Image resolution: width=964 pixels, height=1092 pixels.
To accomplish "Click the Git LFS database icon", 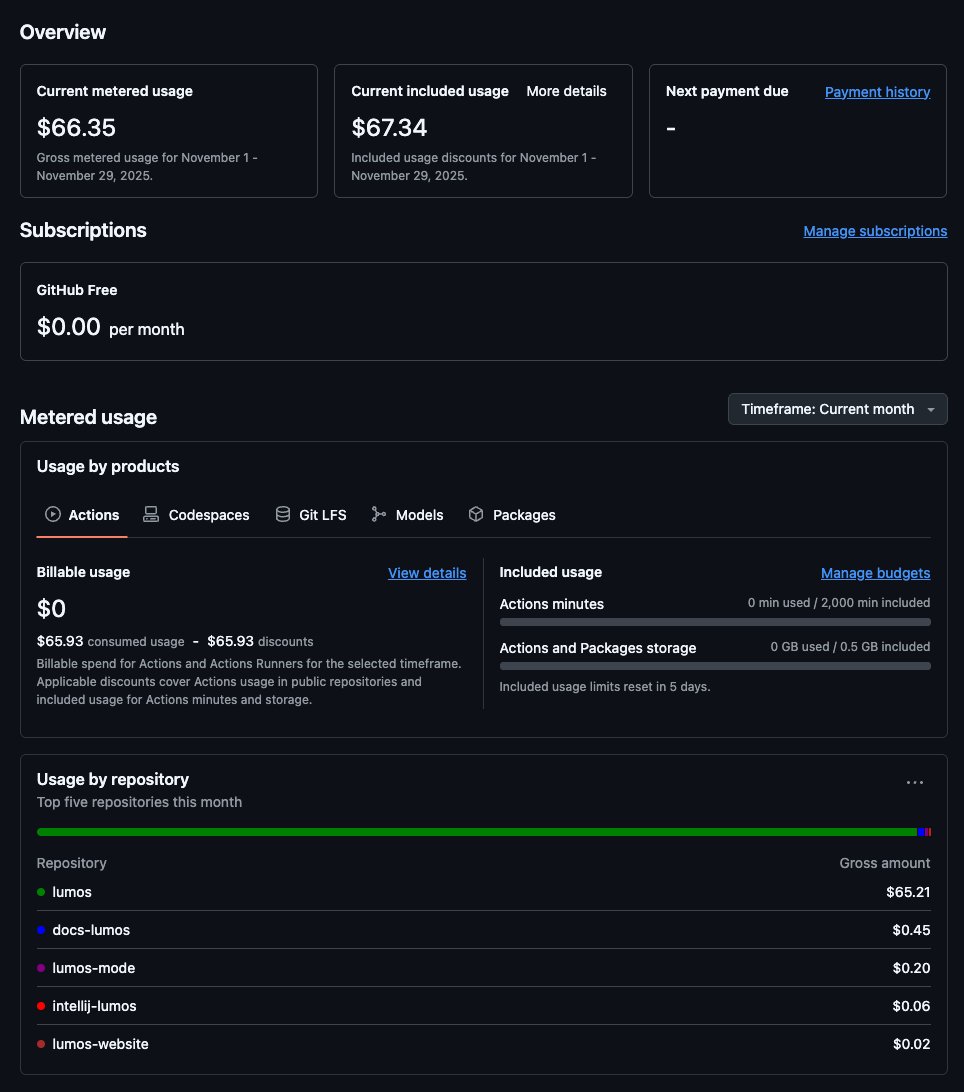I will point(283,514).
